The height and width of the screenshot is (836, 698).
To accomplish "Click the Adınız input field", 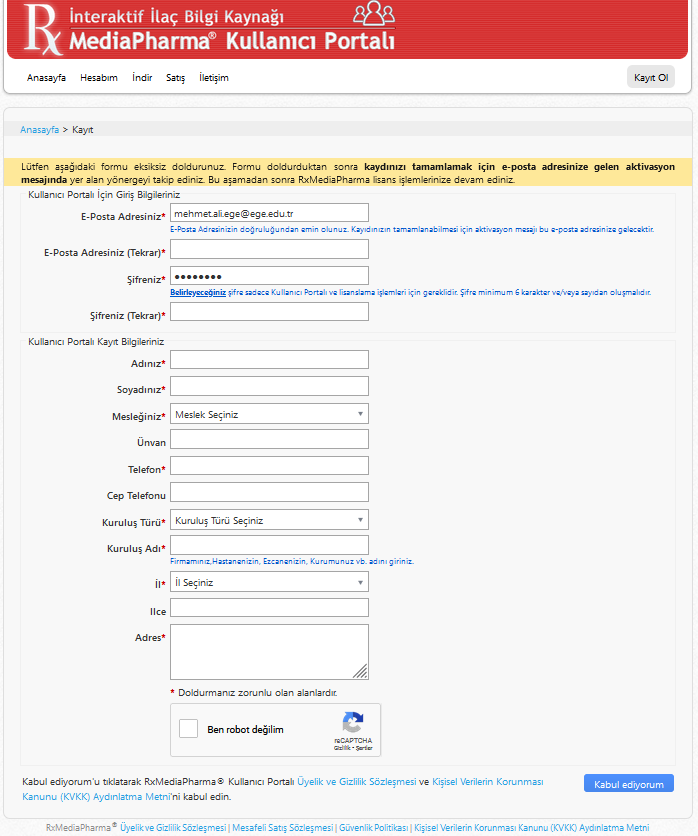I will click(x=269, y=360).
